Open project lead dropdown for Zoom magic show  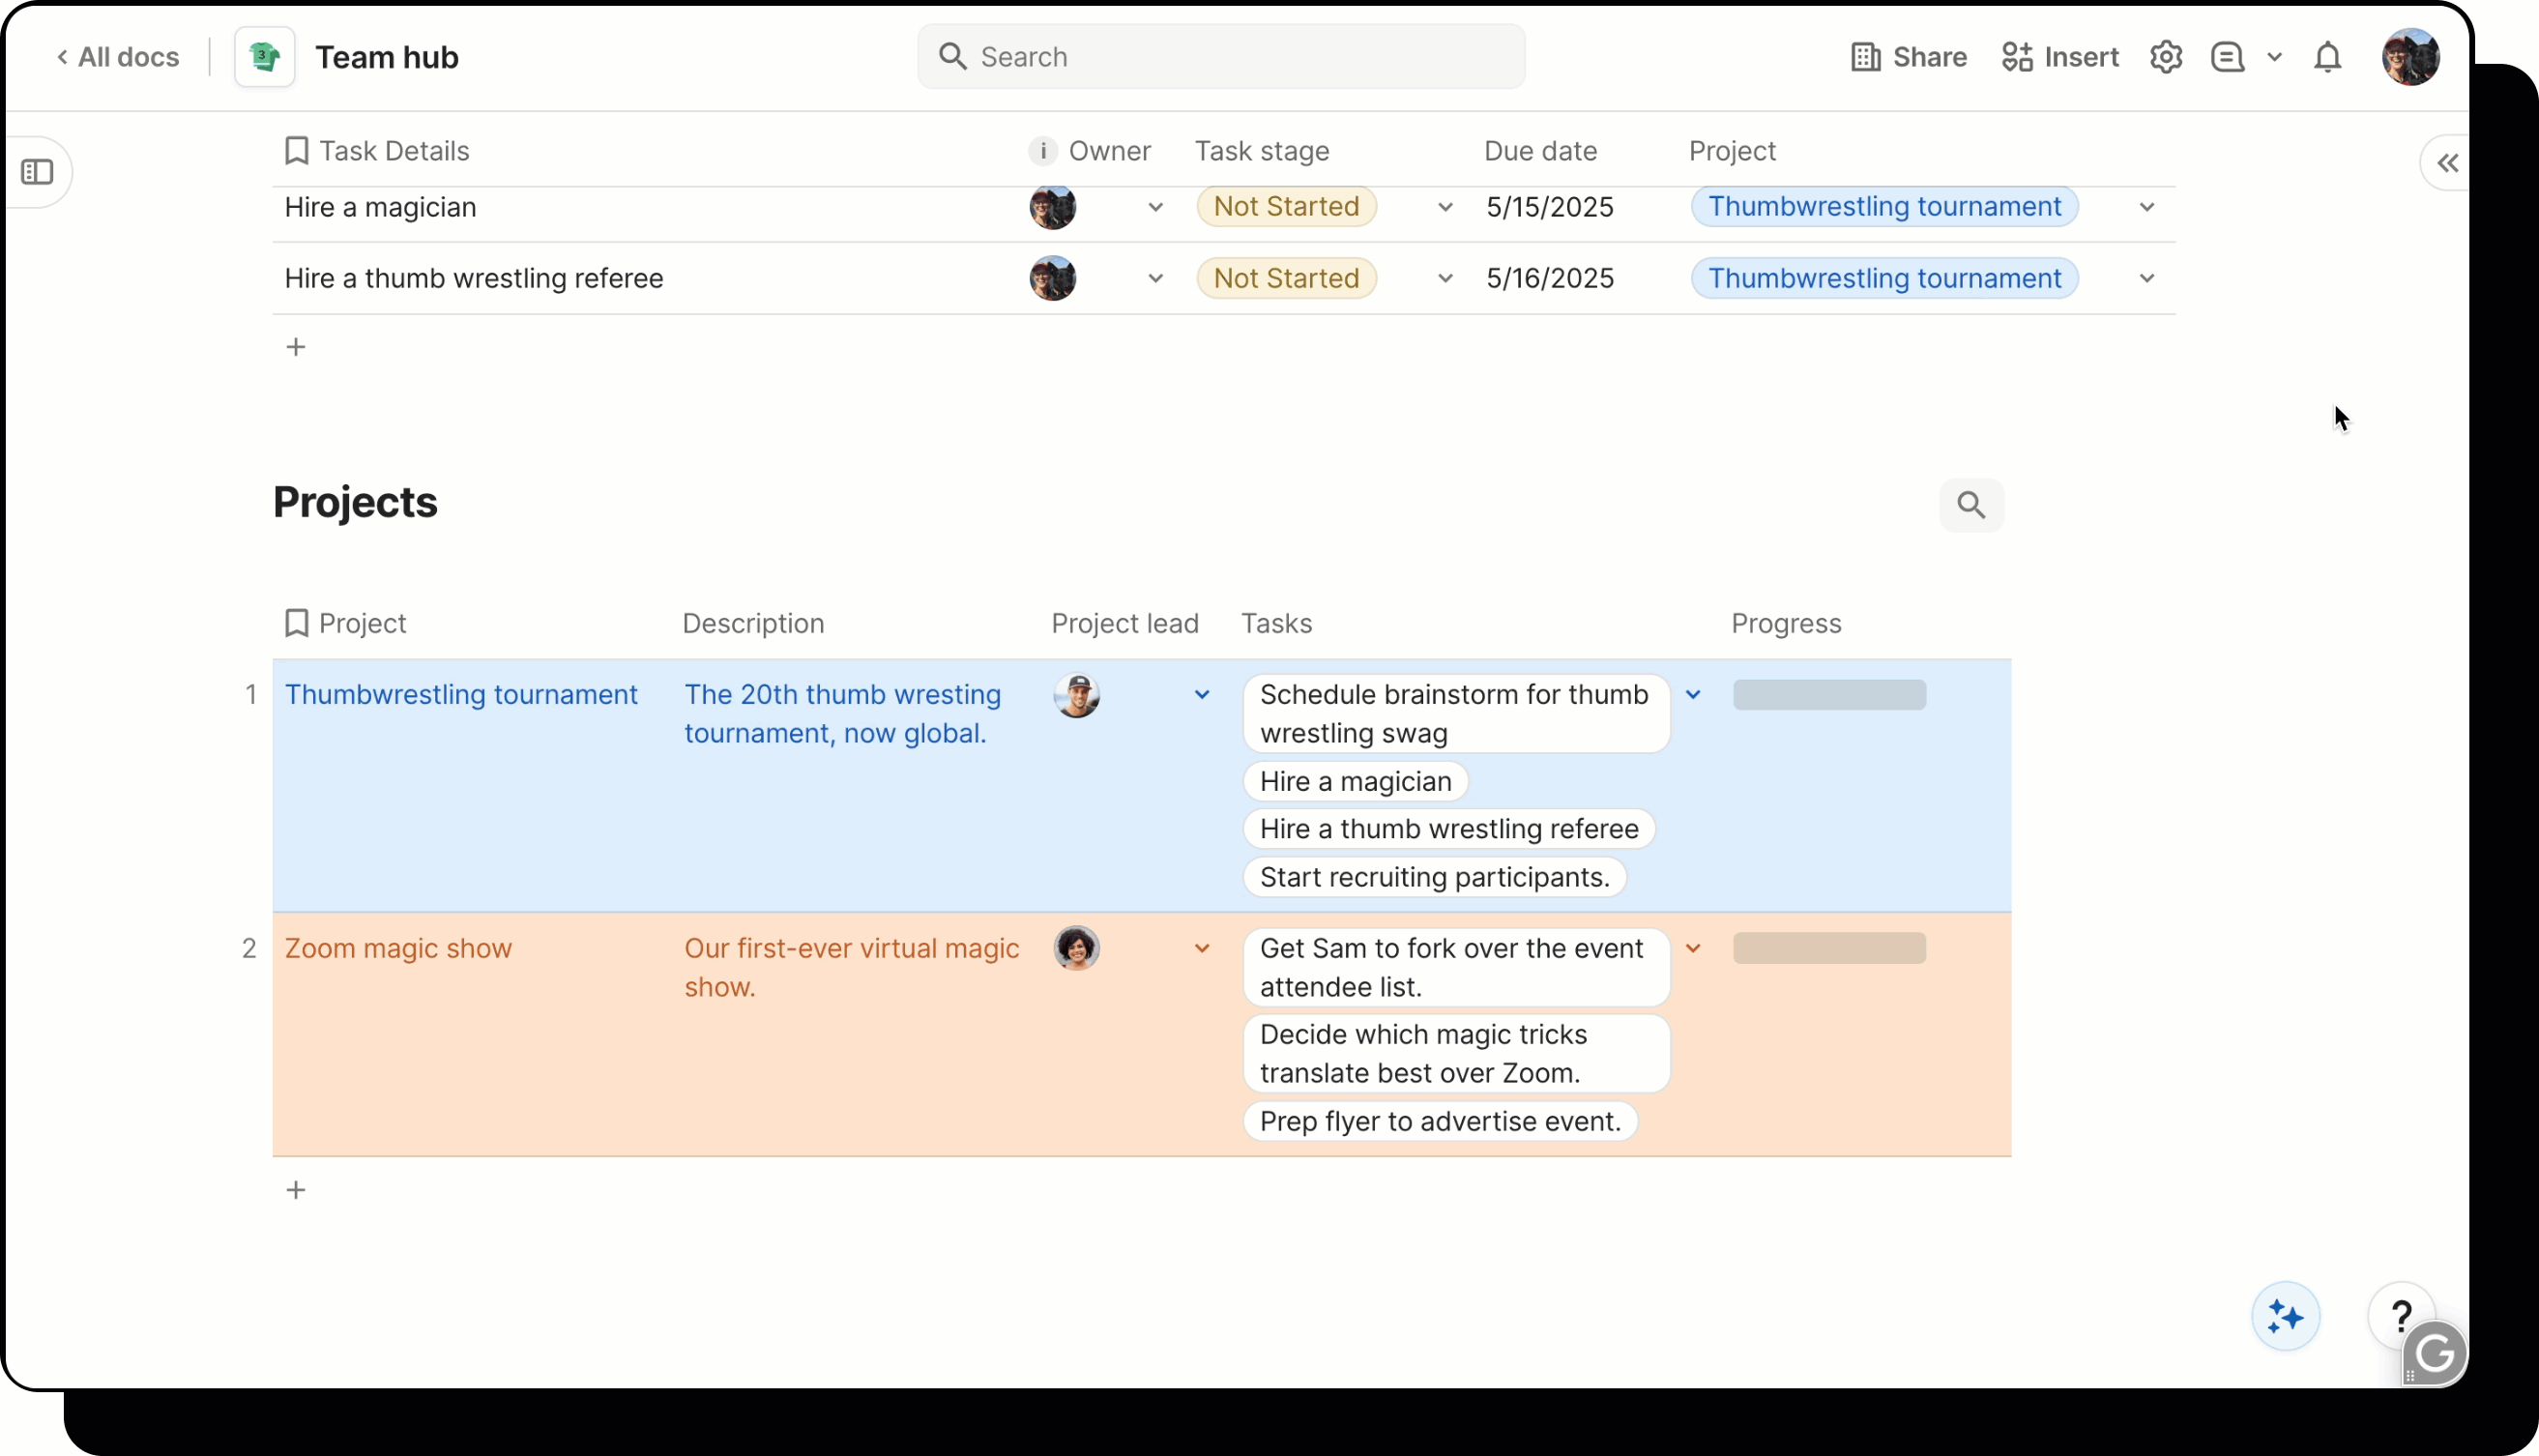[1202, 948]
